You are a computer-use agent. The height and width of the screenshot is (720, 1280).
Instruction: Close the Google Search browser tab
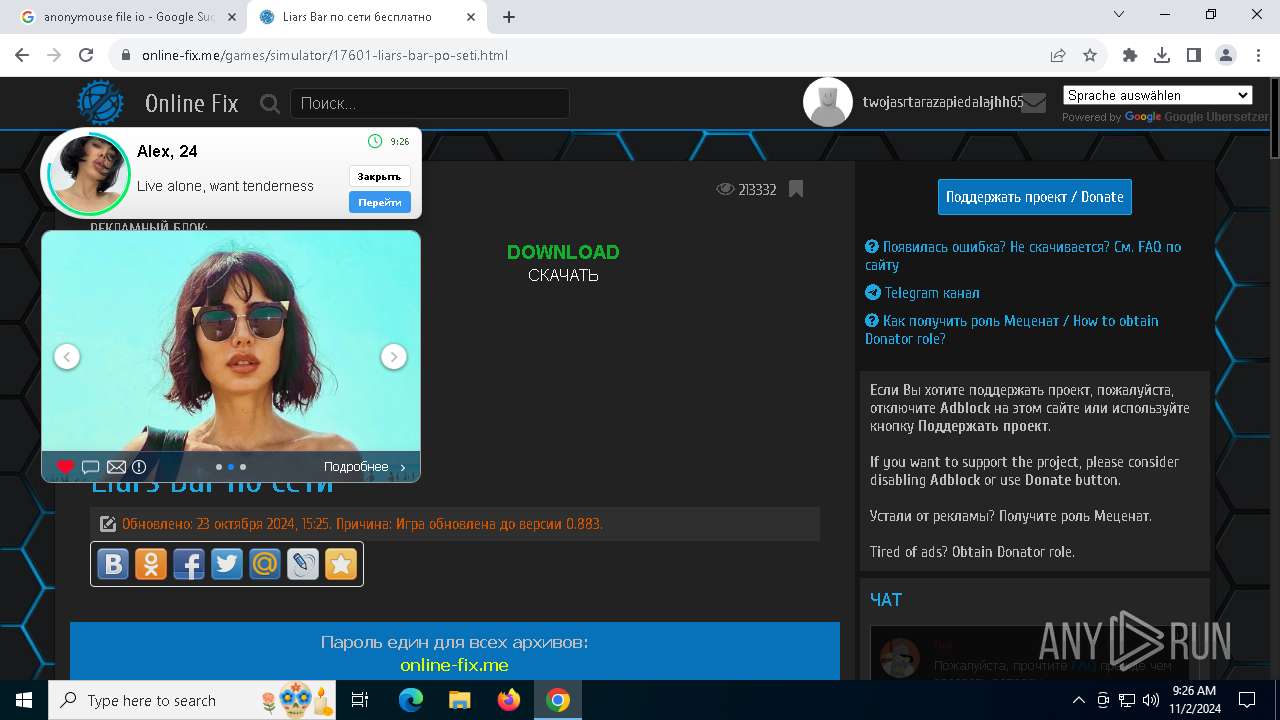click(x=232, y=17)
